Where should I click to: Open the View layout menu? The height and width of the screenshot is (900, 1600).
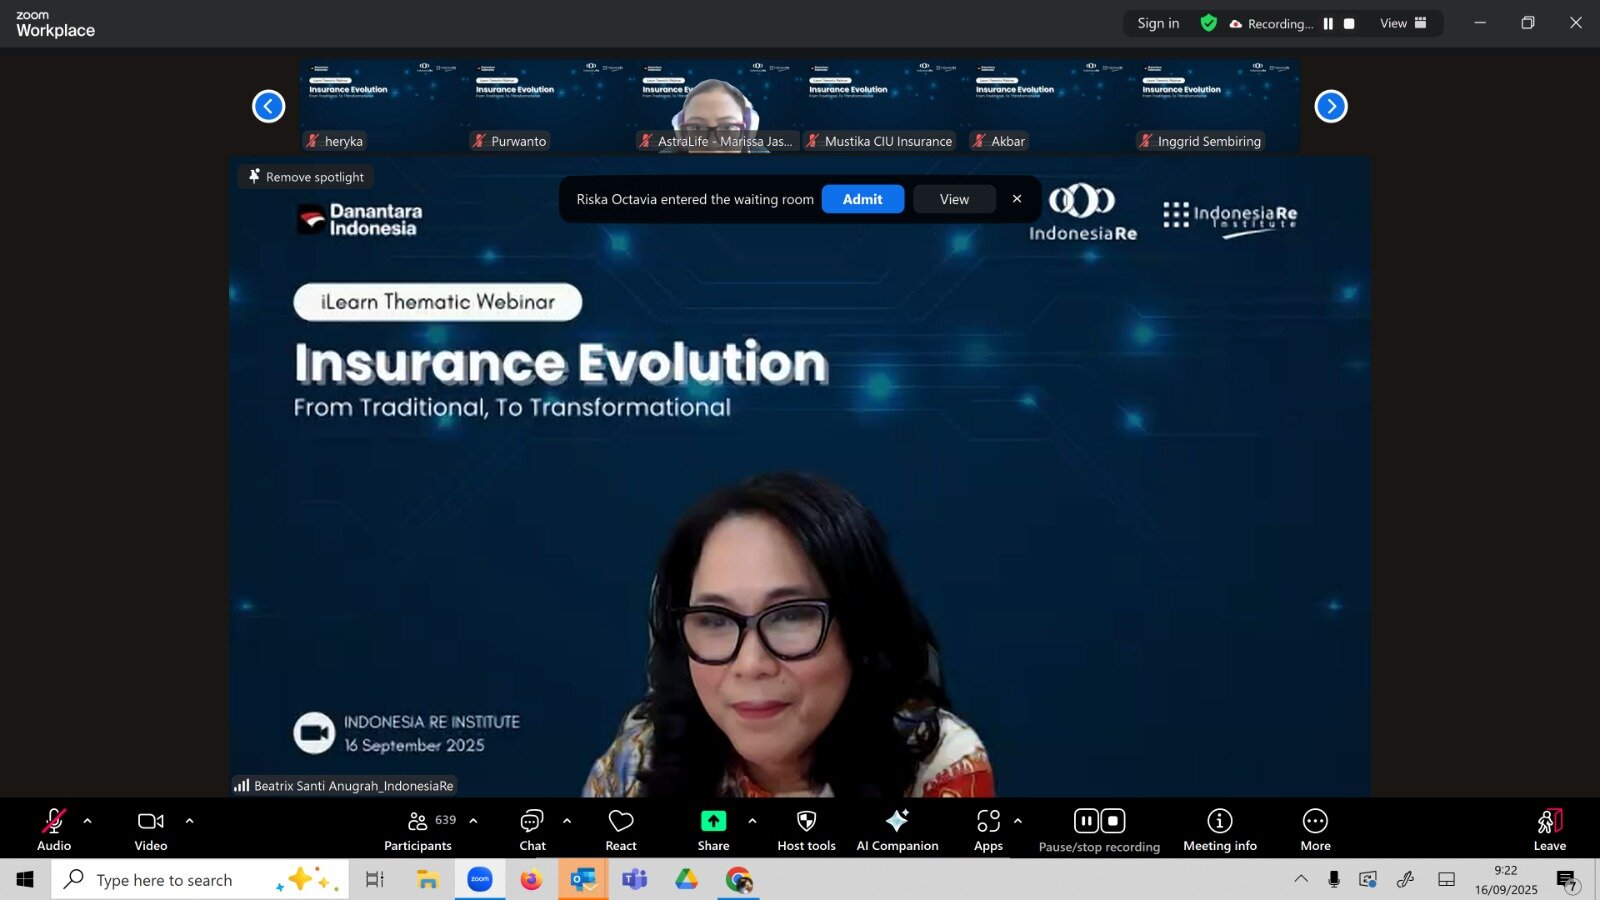pyautogui.click(x=1403, y=24)
